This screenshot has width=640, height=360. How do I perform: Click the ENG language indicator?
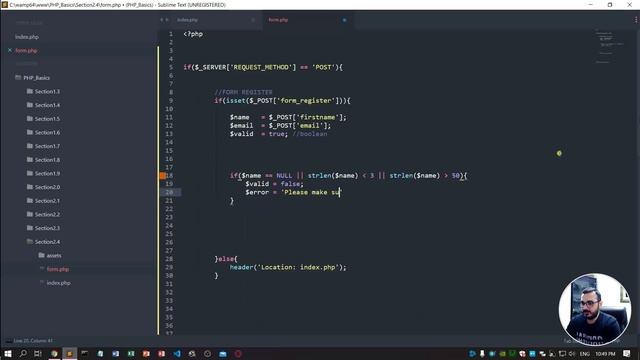coord(584,353)
